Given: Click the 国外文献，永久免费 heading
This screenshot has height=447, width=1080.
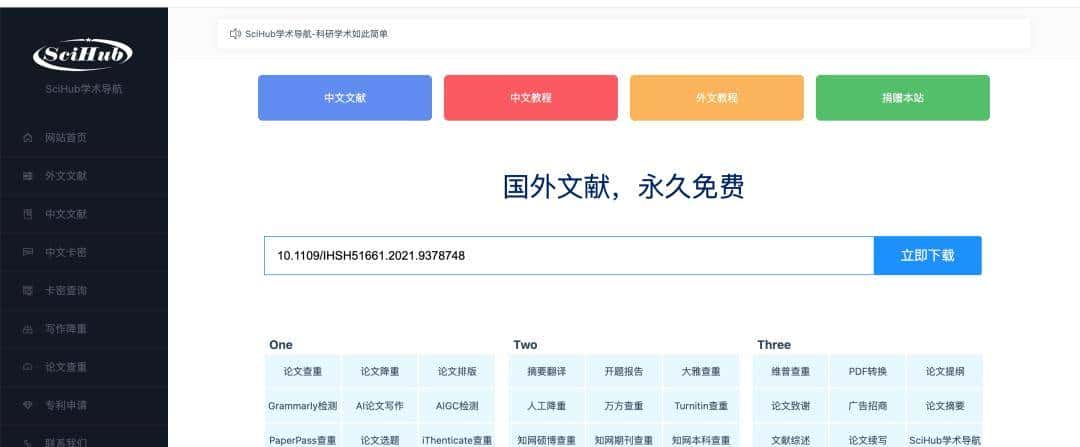Looking at the screenshot, I should 623,187.
